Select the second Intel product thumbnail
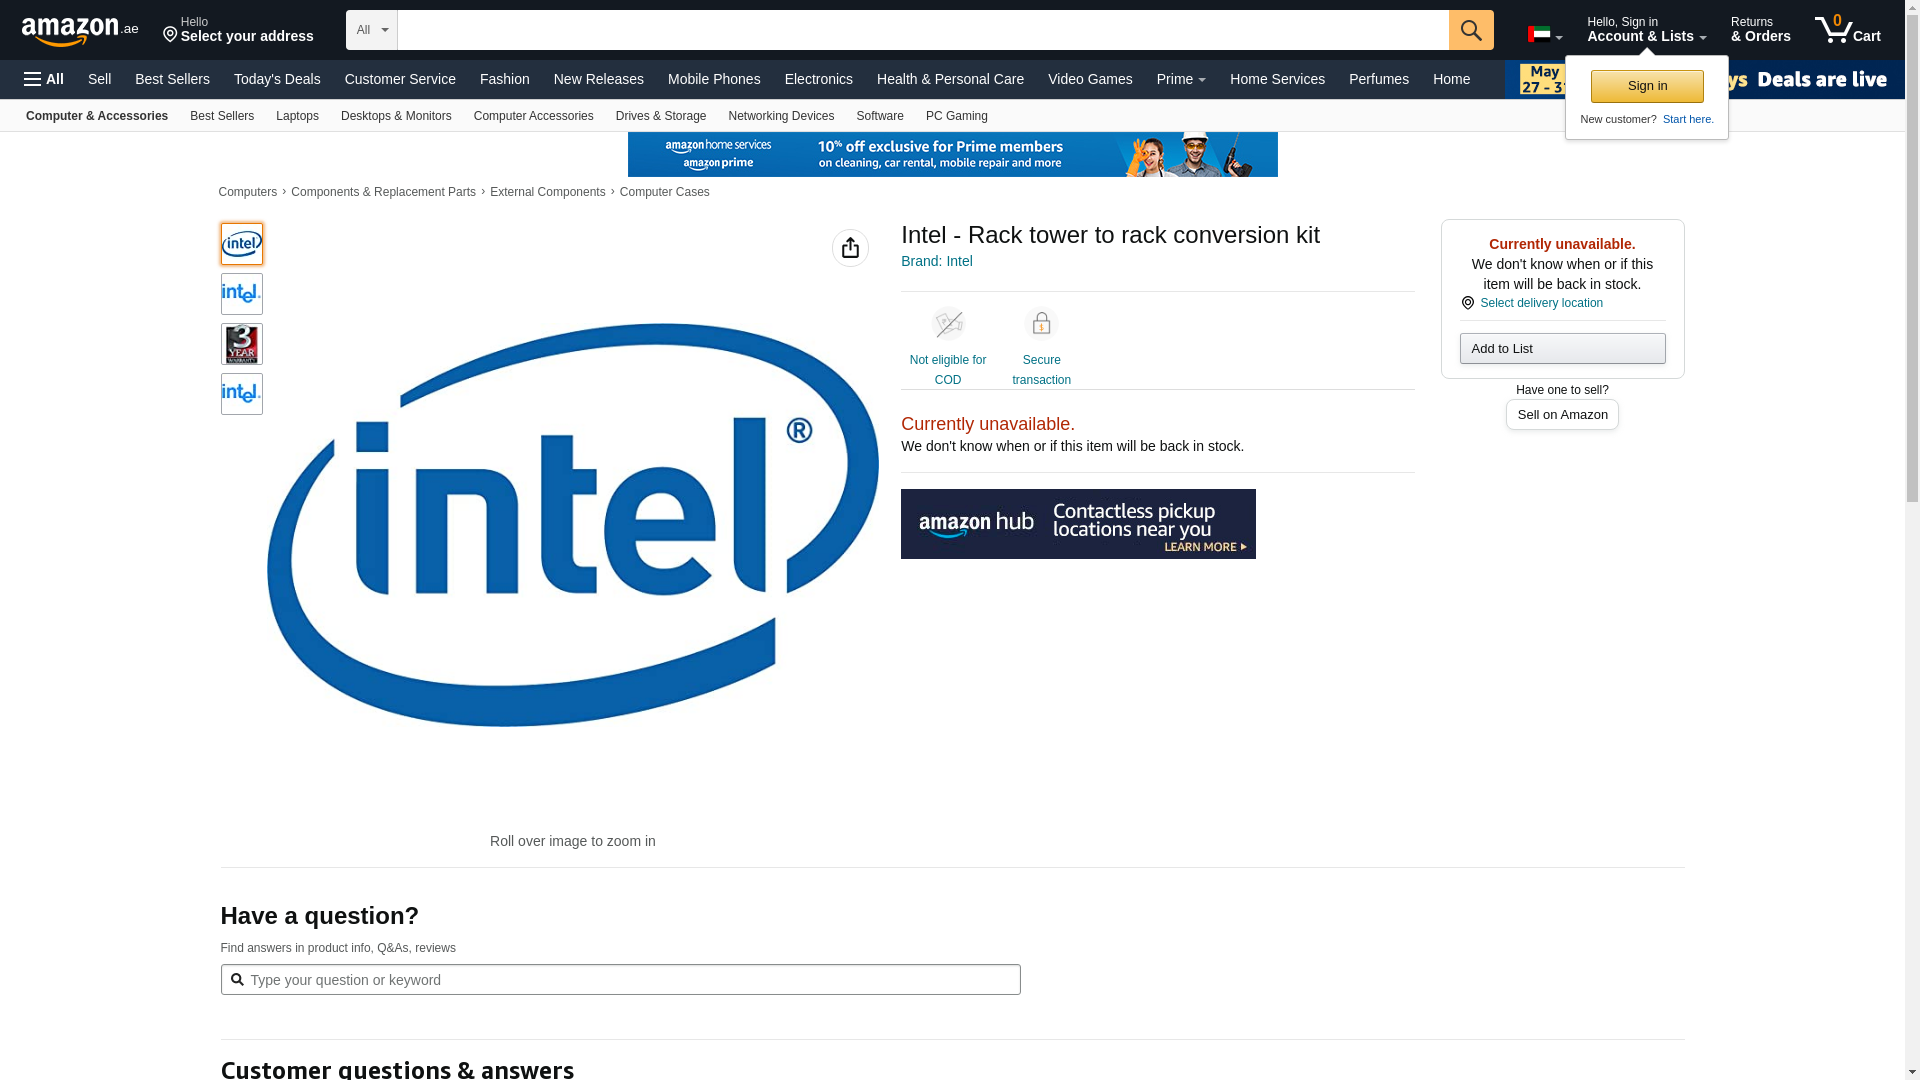The image size is (1920, 1080). [242, 294]
